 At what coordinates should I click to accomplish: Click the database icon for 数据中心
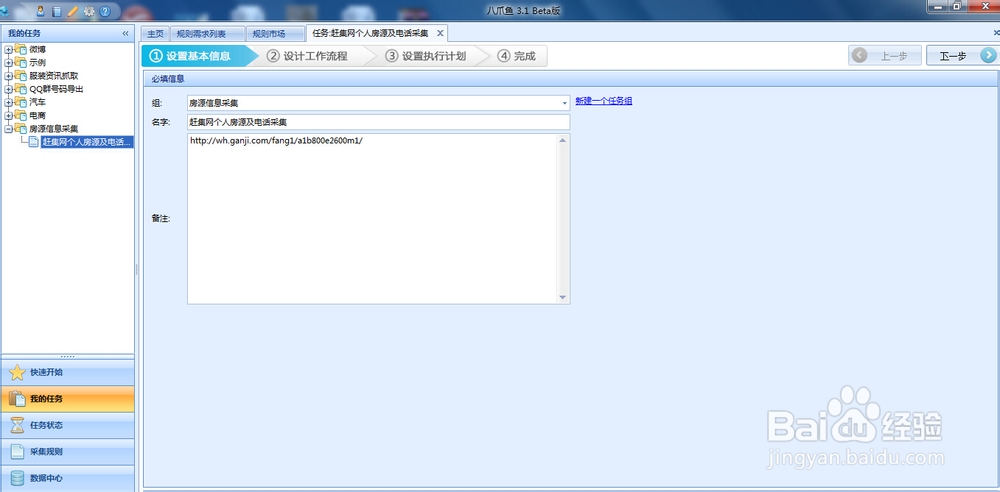[17, 478]
